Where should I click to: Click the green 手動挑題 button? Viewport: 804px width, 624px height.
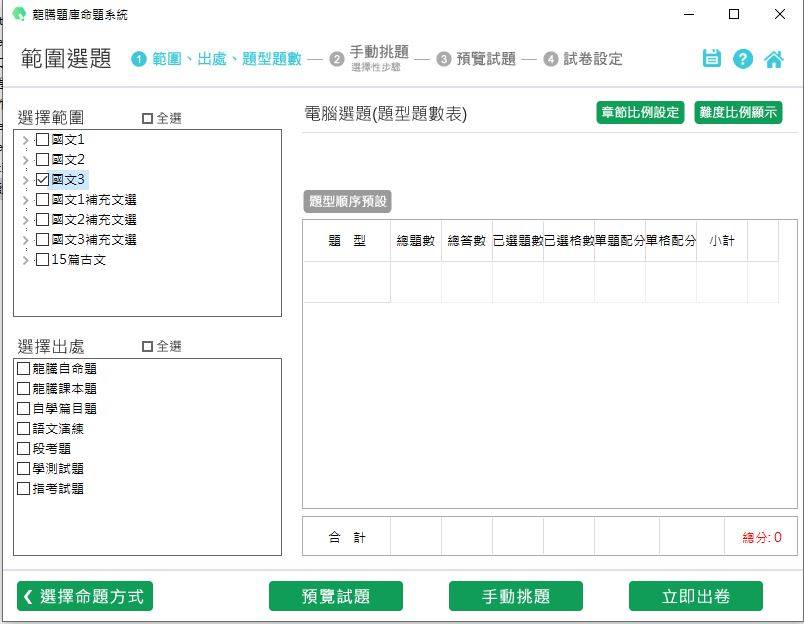click(x=516, y=596)
